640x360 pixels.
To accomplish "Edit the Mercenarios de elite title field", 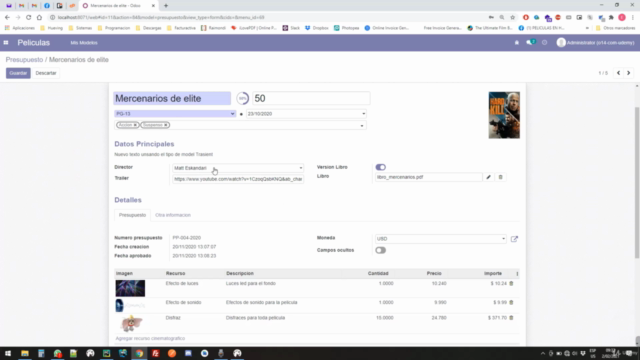I will 172,98.
